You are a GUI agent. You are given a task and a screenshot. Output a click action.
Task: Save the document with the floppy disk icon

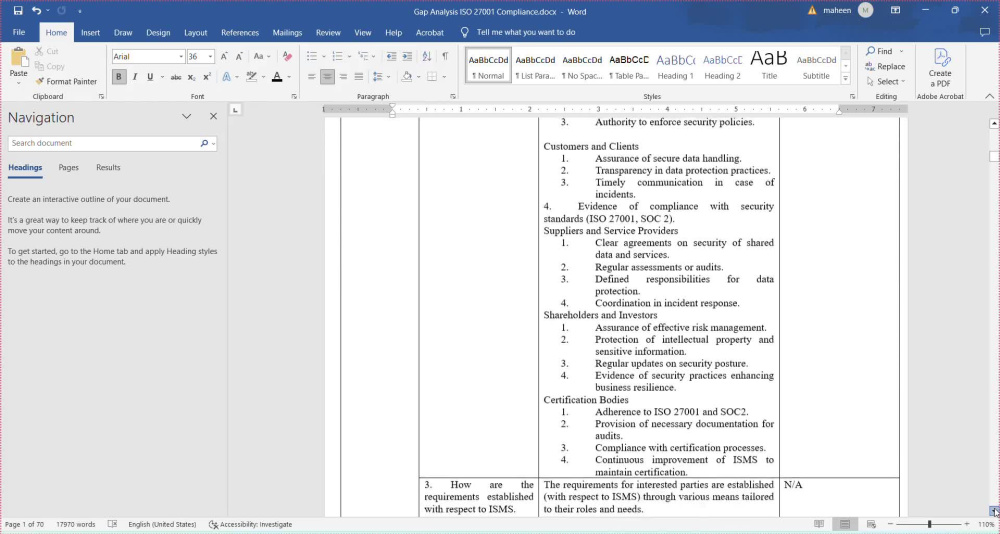[18, 11]
